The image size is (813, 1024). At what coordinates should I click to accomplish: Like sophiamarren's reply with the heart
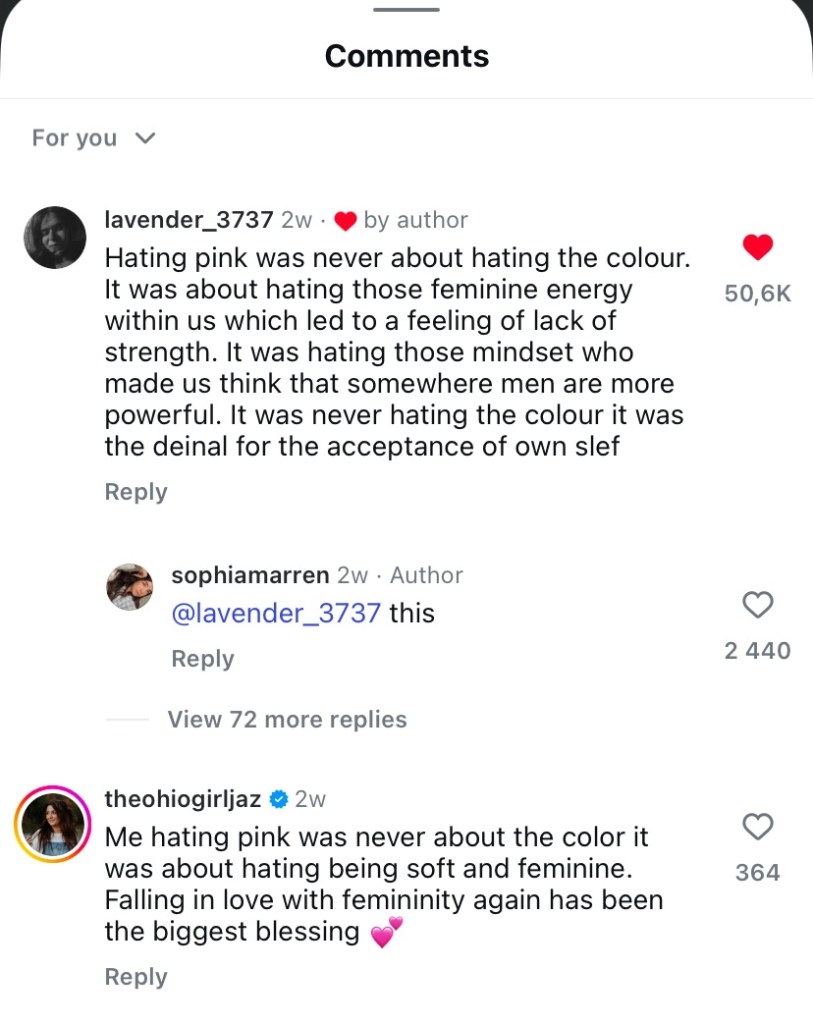759,604
